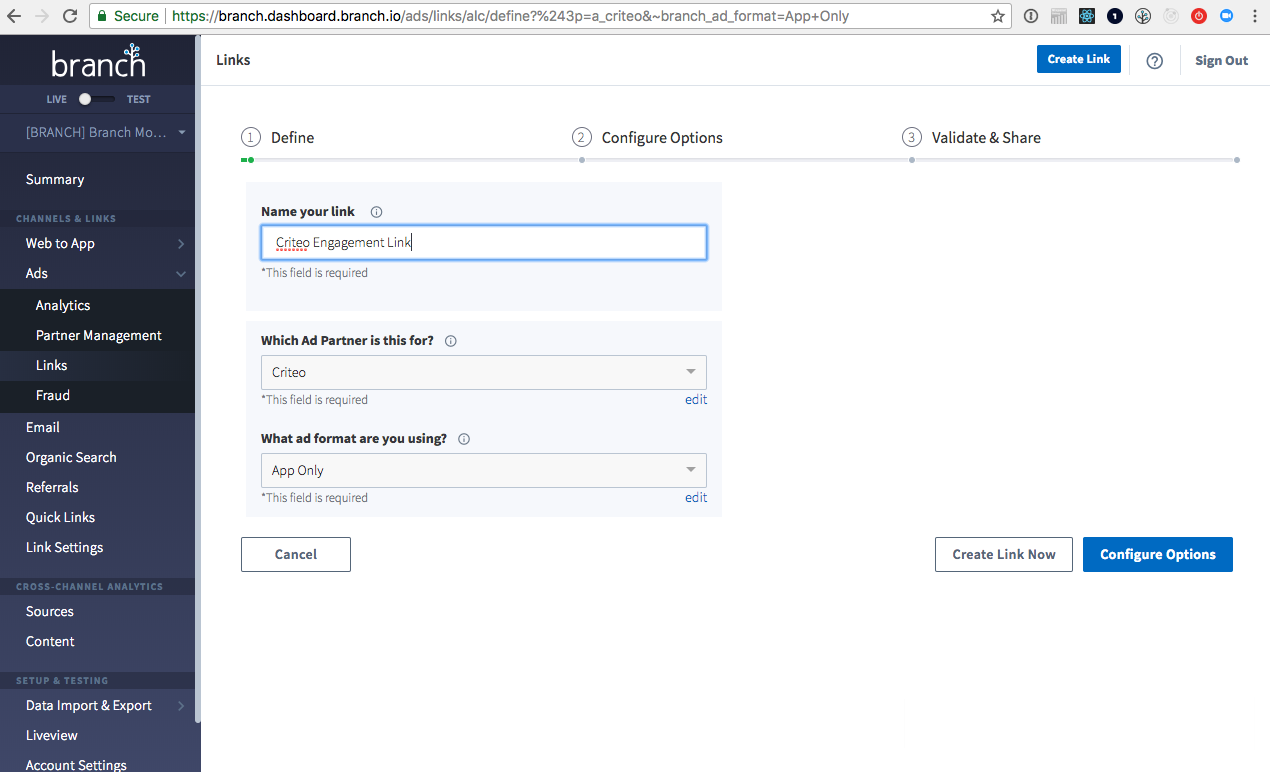
Task: Go to Summary in the sidebar
Action: [x=55, y=179]
